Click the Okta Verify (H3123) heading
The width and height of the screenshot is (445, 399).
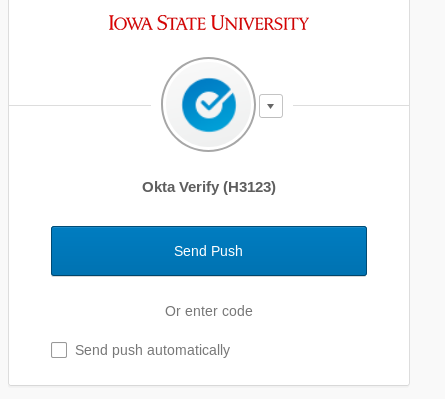[x=209, y=187]
